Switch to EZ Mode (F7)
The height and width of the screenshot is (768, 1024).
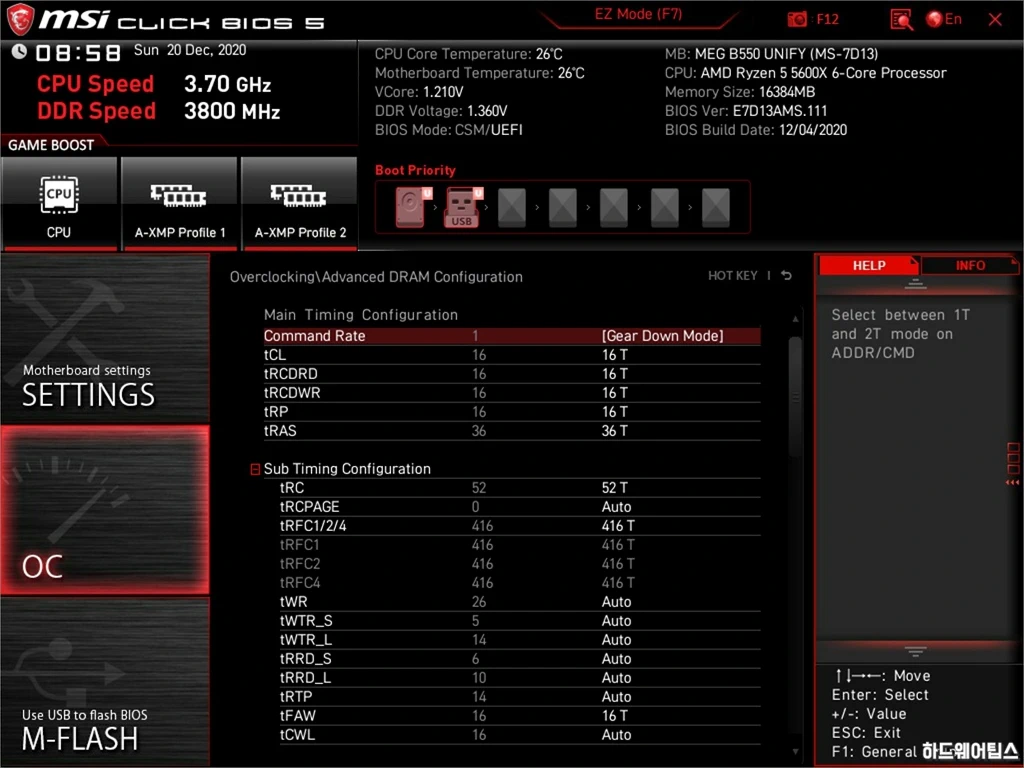(x=638, y=14)
